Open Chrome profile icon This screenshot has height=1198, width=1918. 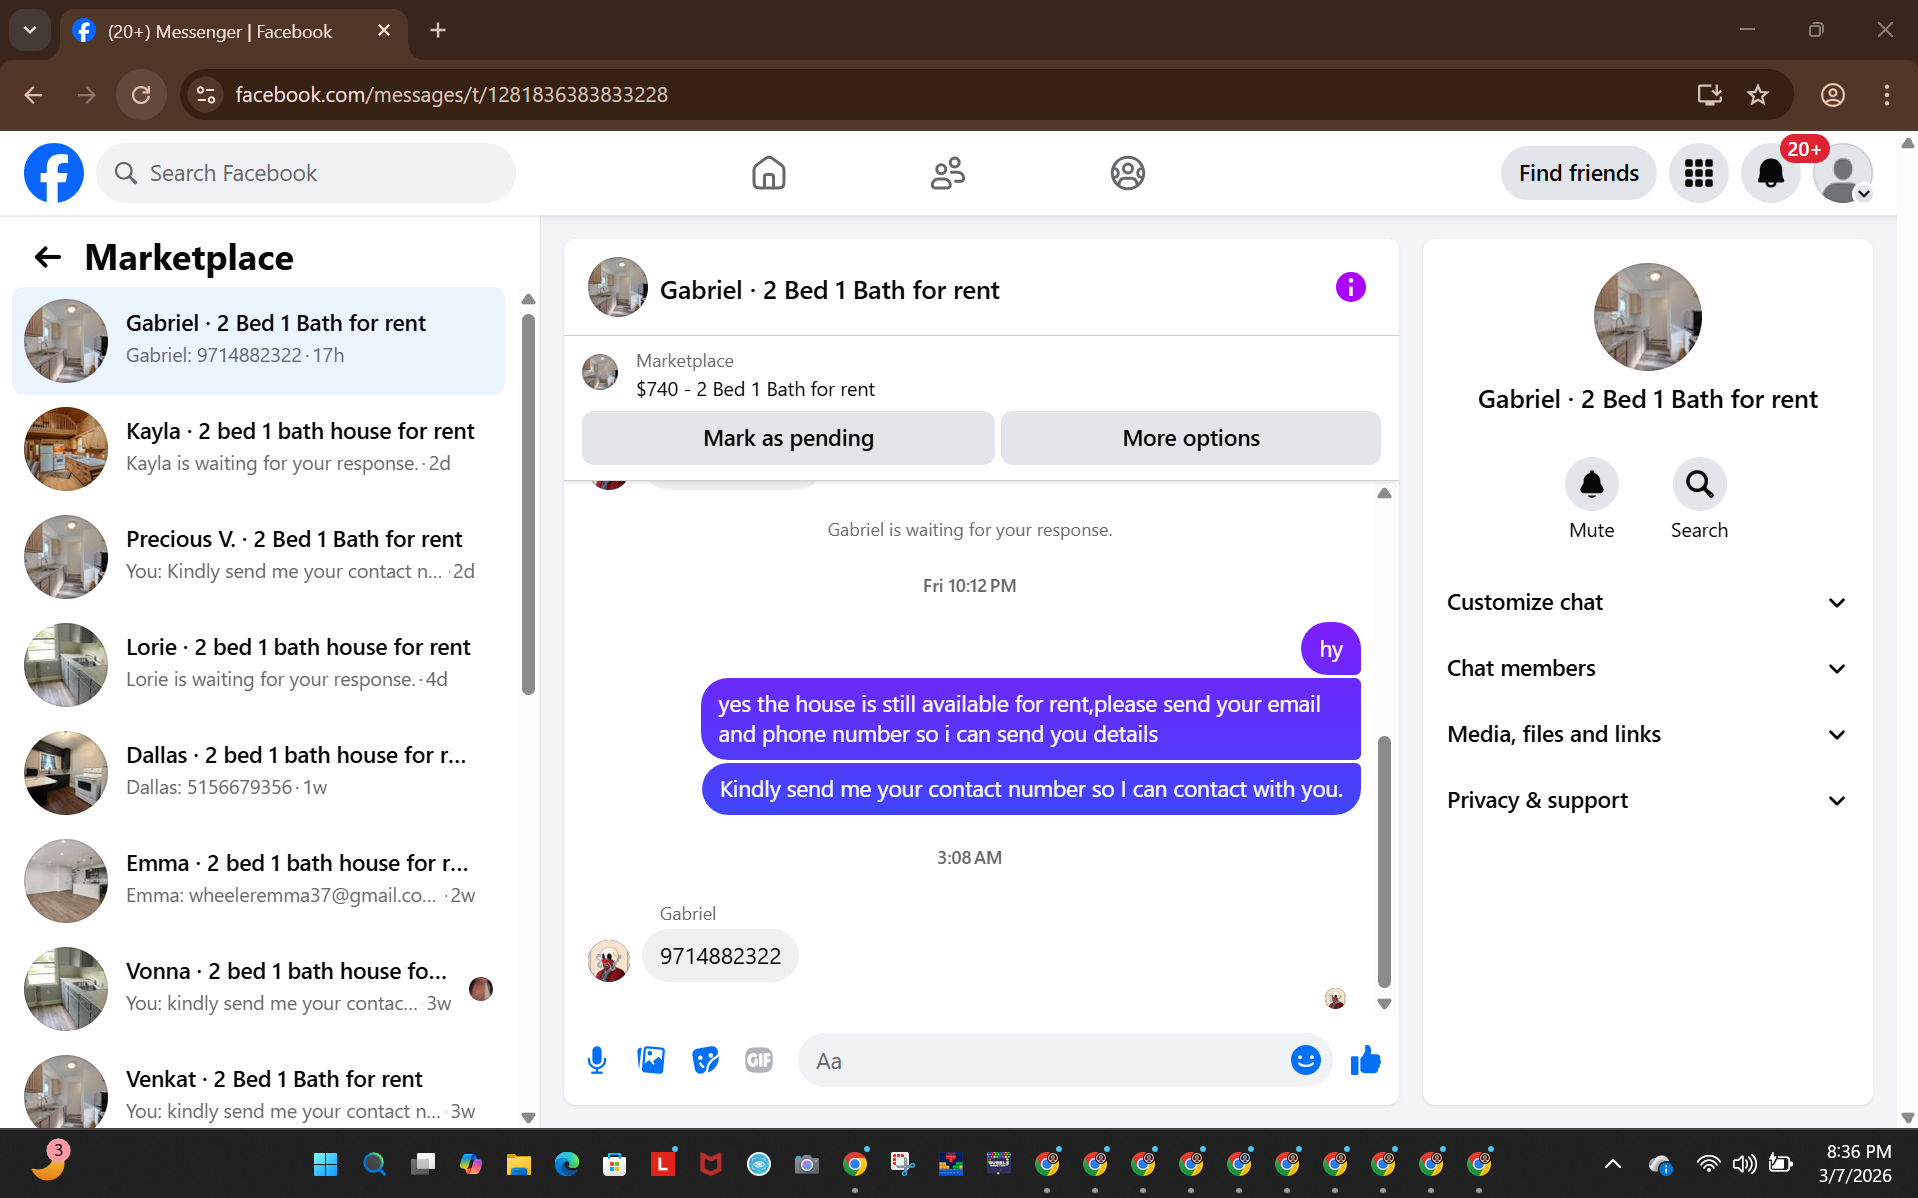point(1832,95)
